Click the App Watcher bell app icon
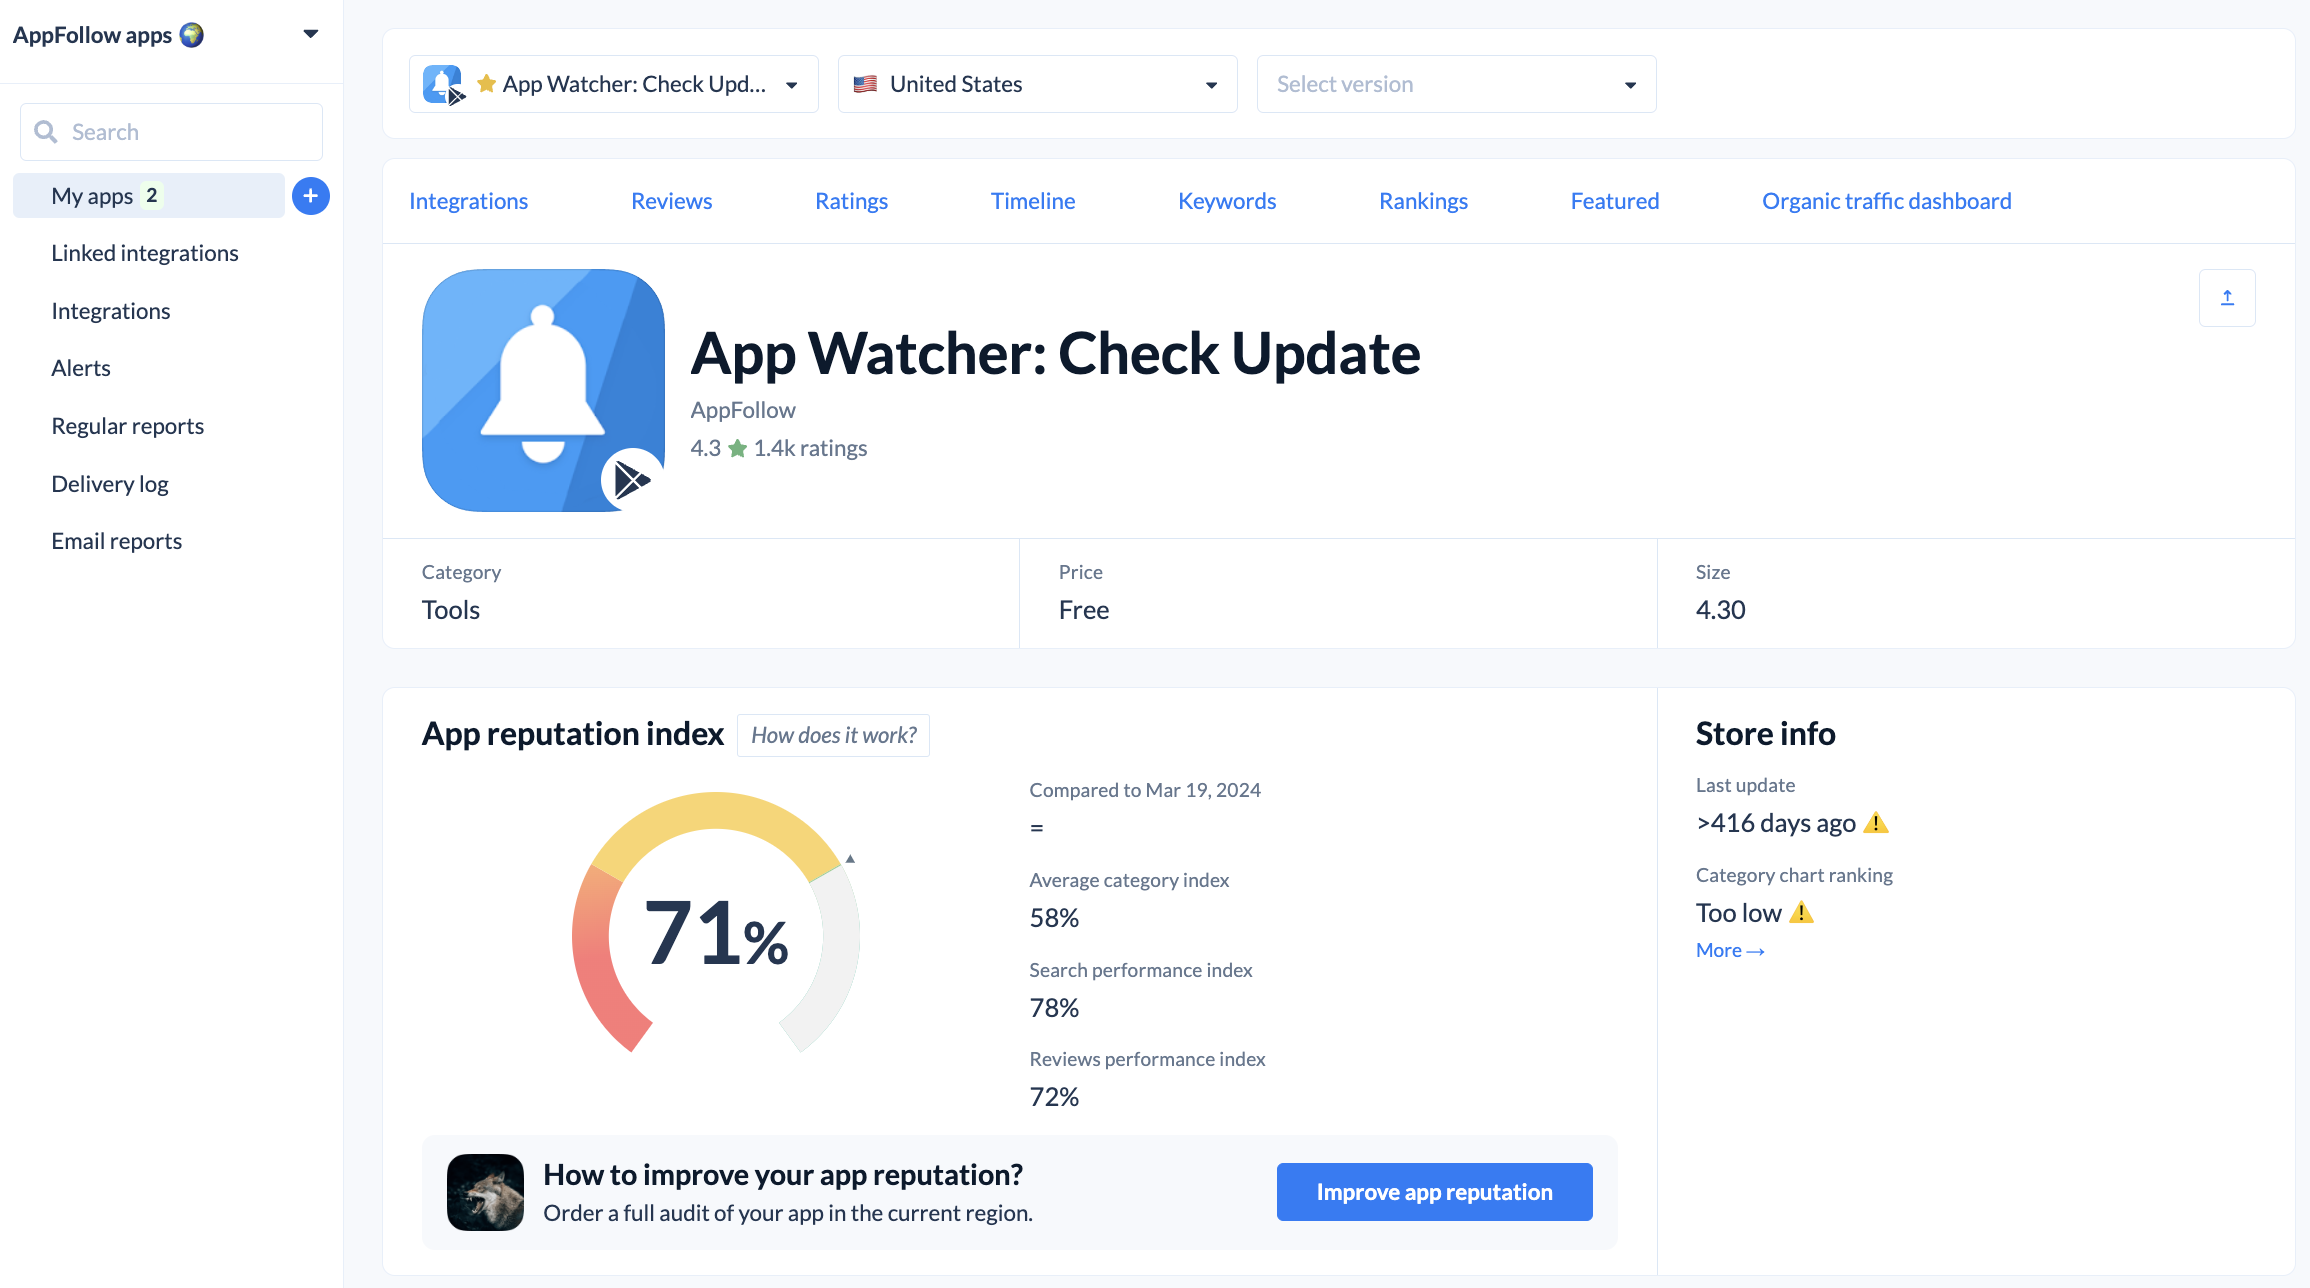The height and width of the screenshot is (1288, 2310). pos(543,390)
